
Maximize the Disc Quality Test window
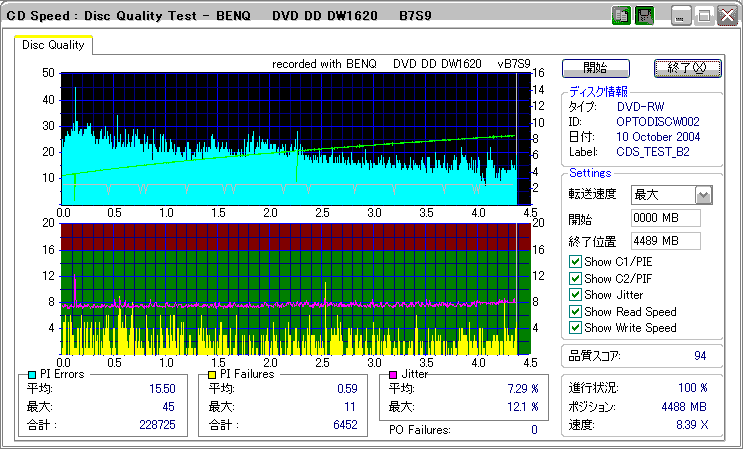coord(703,16)
